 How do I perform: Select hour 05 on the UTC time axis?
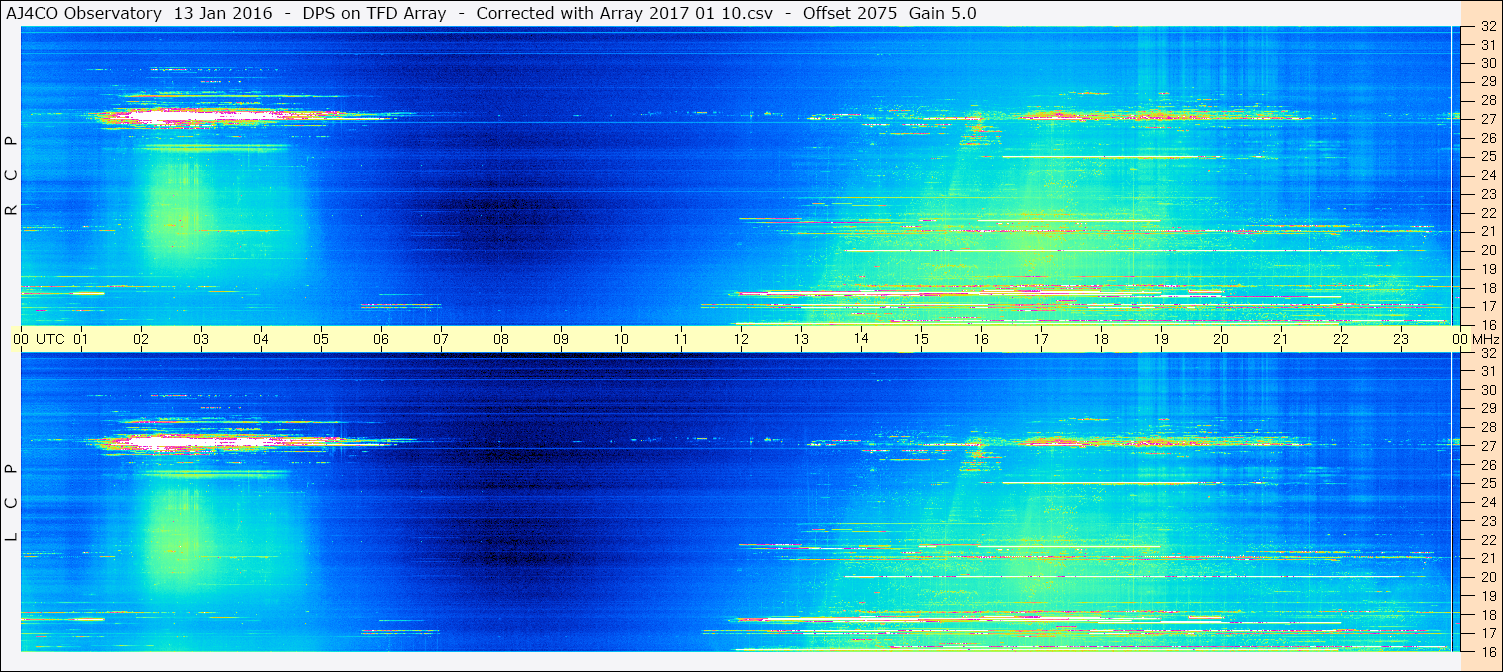(321, 339)
